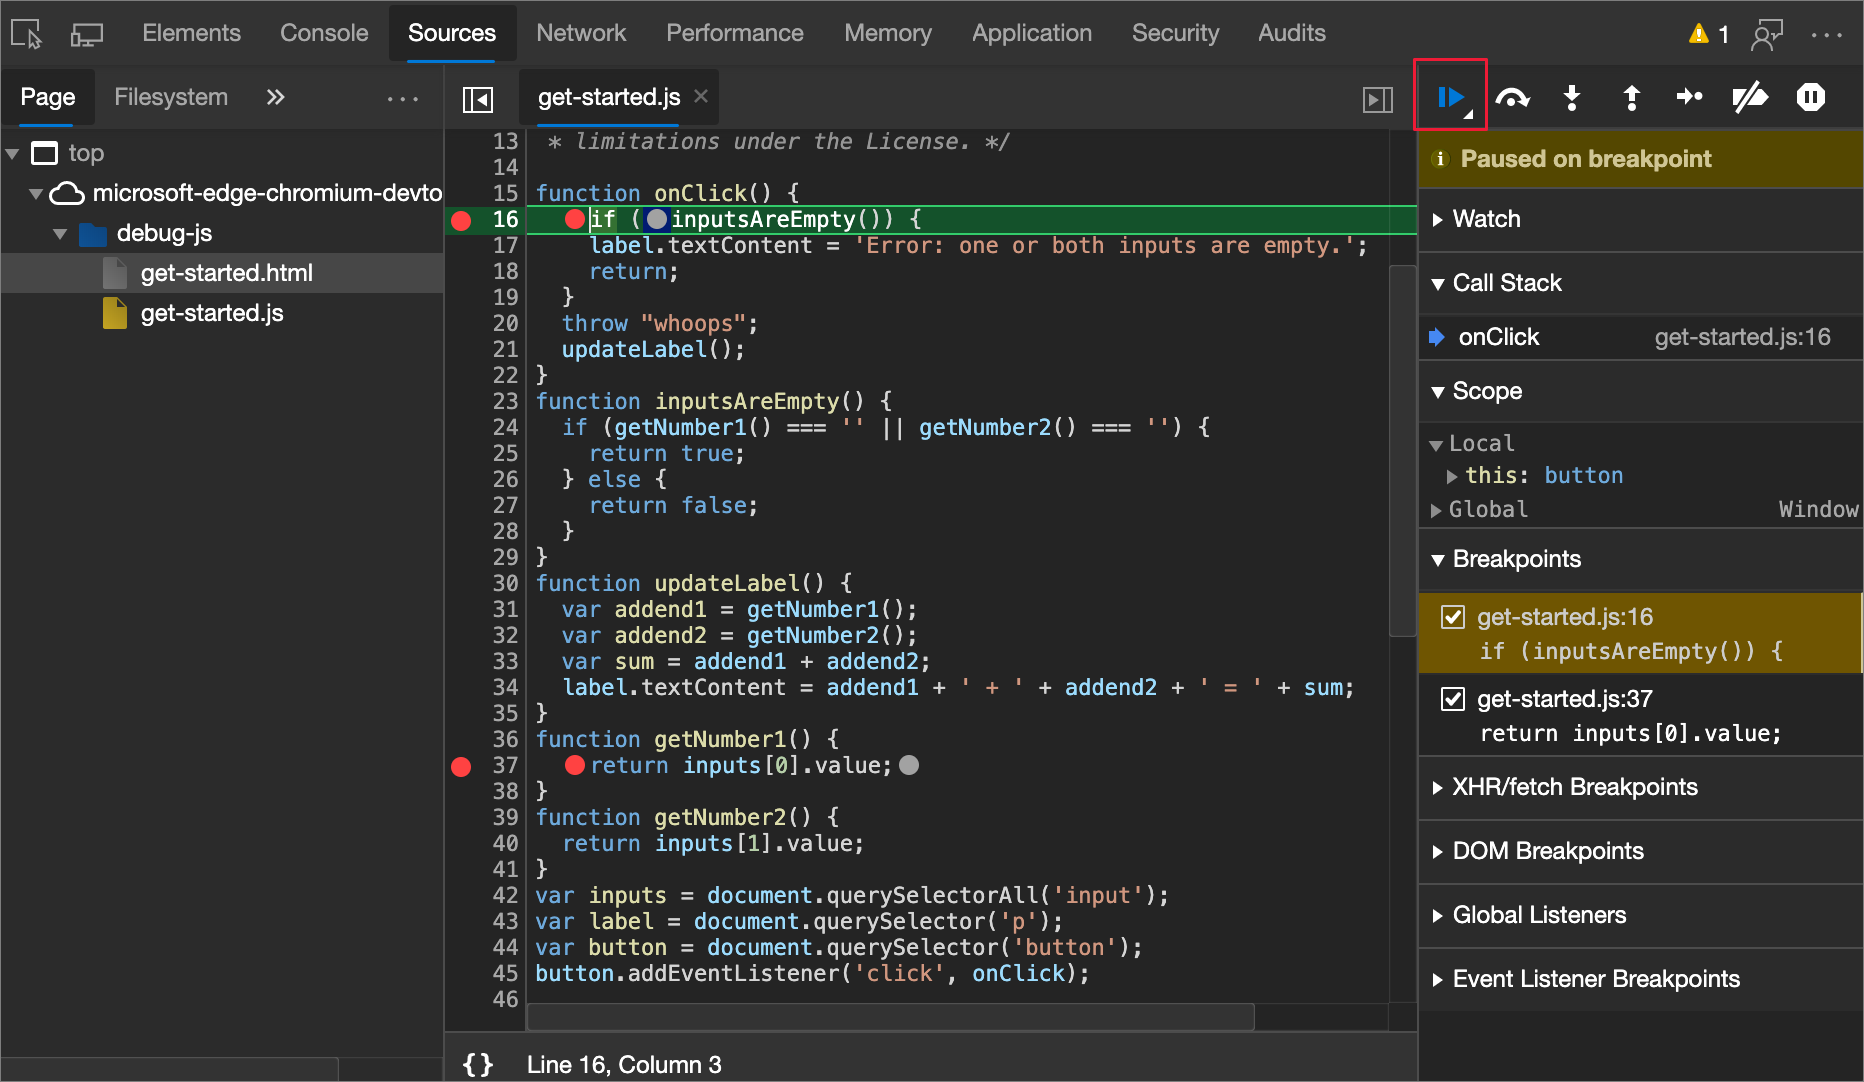Uncheck the get-started.js:37 breakpoint checkbox
This screenshot has height=1082, width=1864.
pyautogui.click(x=1453, y=699)
